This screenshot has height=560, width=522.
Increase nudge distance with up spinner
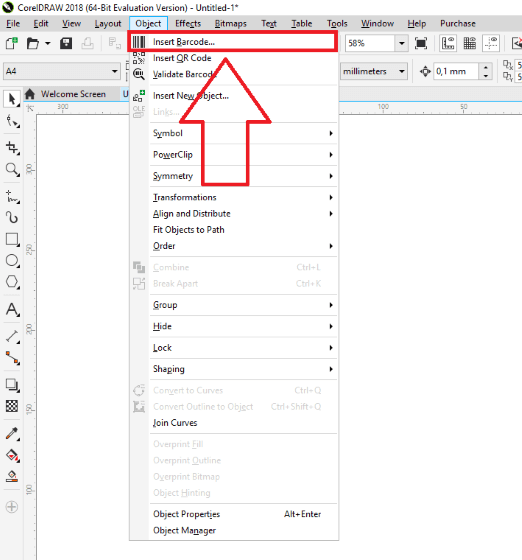(x=485, y=67)
